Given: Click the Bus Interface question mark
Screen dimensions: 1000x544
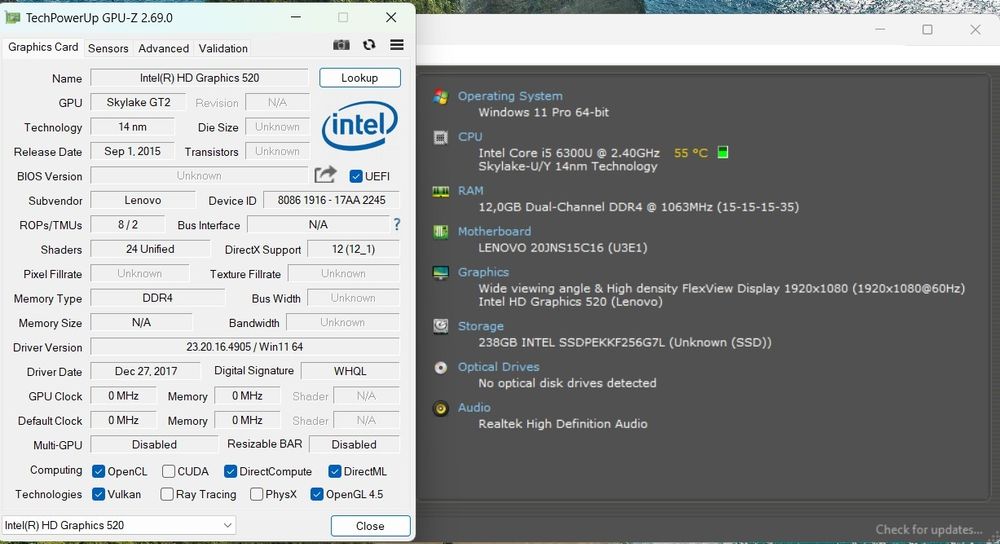Looking at the screenshot, I should tap(397, 224).
